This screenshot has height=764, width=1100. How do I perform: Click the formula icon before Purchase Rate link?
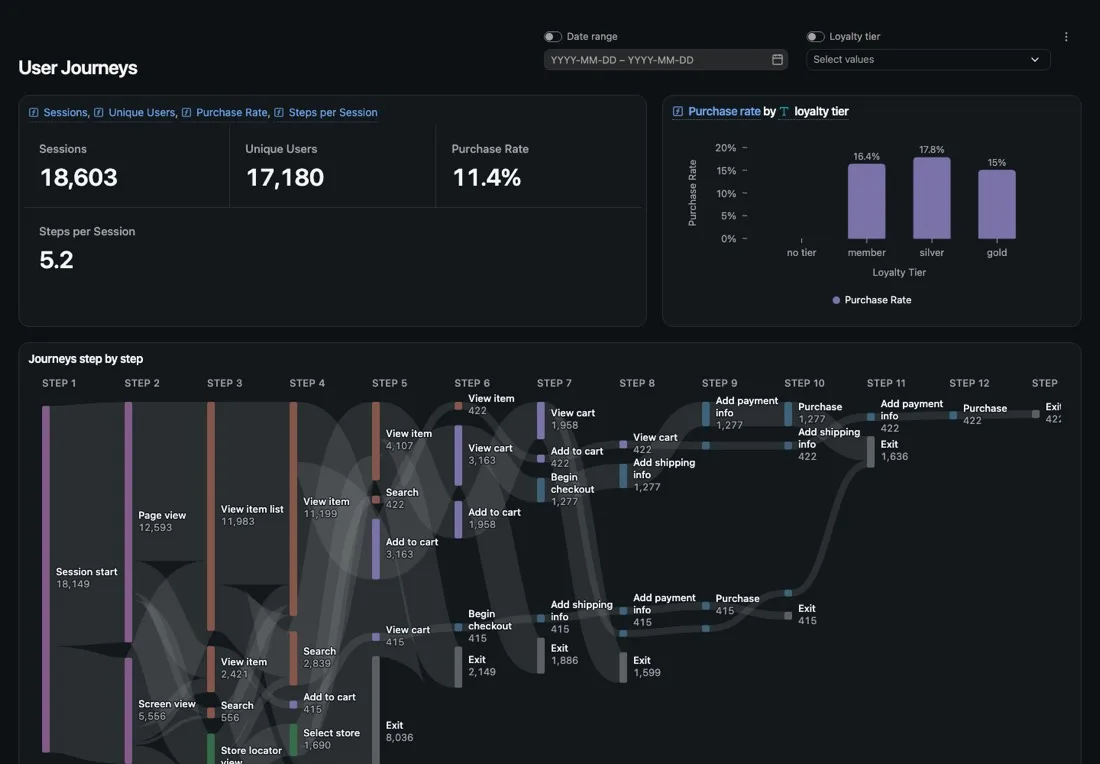pos(187,112)
